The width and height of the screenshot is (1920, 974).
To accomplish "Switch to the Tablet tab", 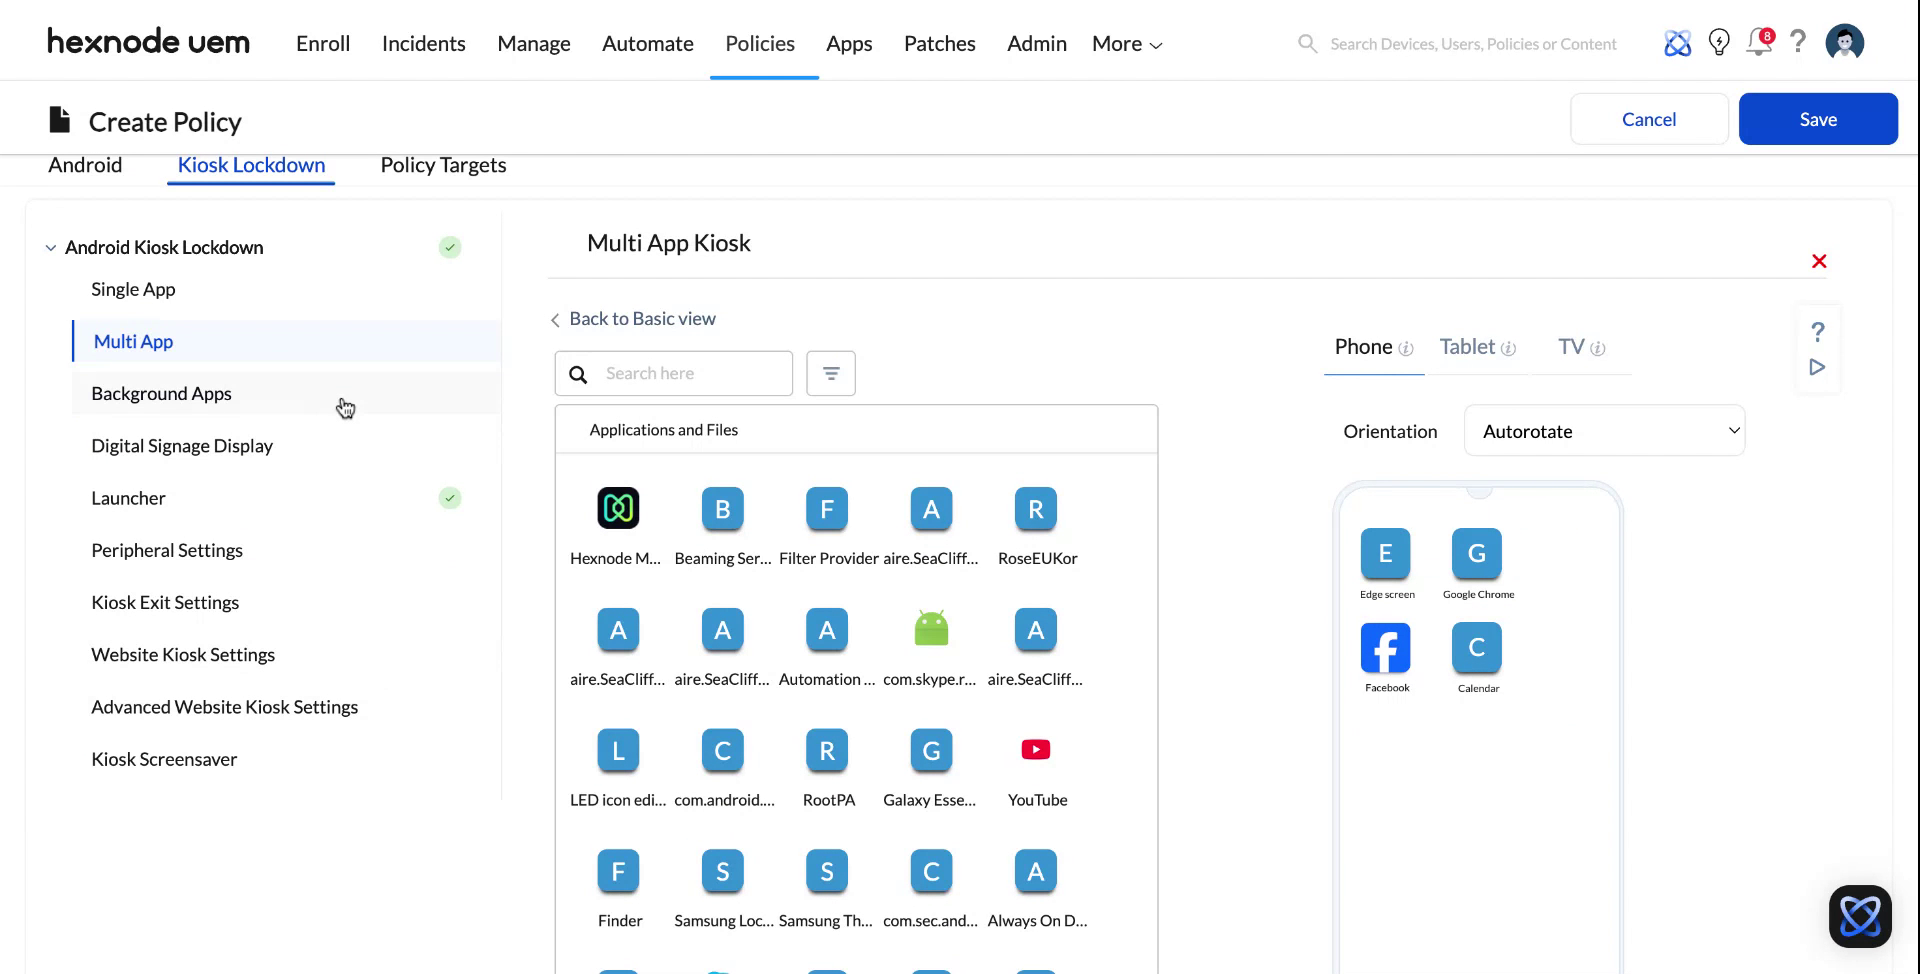I will (1468, 346).
